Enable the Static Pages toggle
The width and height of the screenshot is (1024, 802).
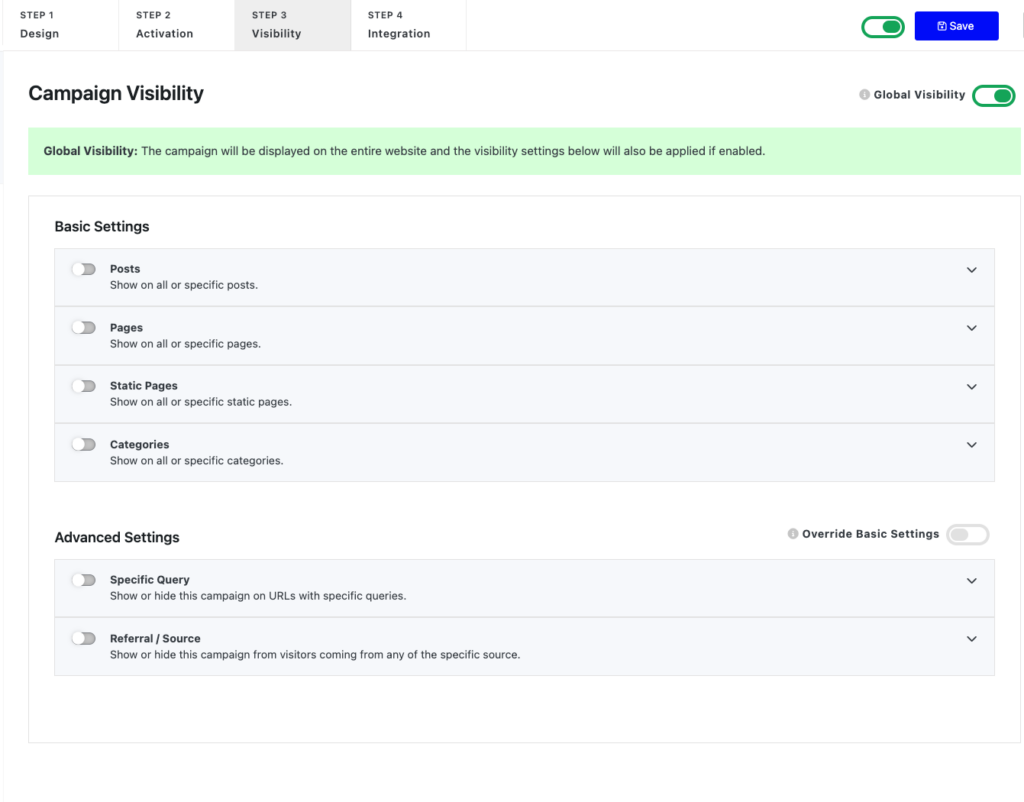pyautogui.click(x=84, y=386)
